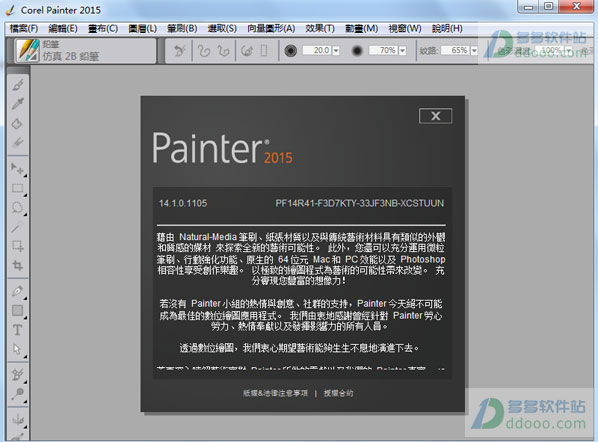This screenshot has height=442, width=598.
Task: Toggle Perspective-Guided Strokes option
Action: [x=264, y=50]
